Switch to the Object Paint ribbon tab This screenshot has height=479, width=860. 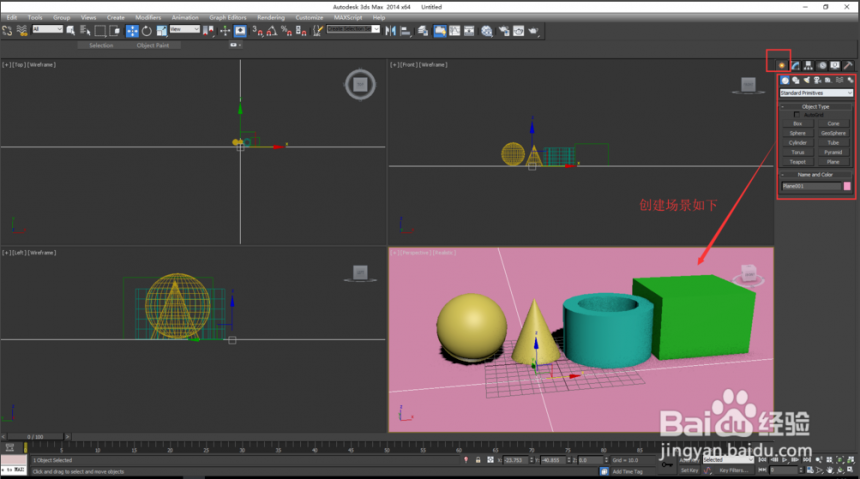point(153,46)
